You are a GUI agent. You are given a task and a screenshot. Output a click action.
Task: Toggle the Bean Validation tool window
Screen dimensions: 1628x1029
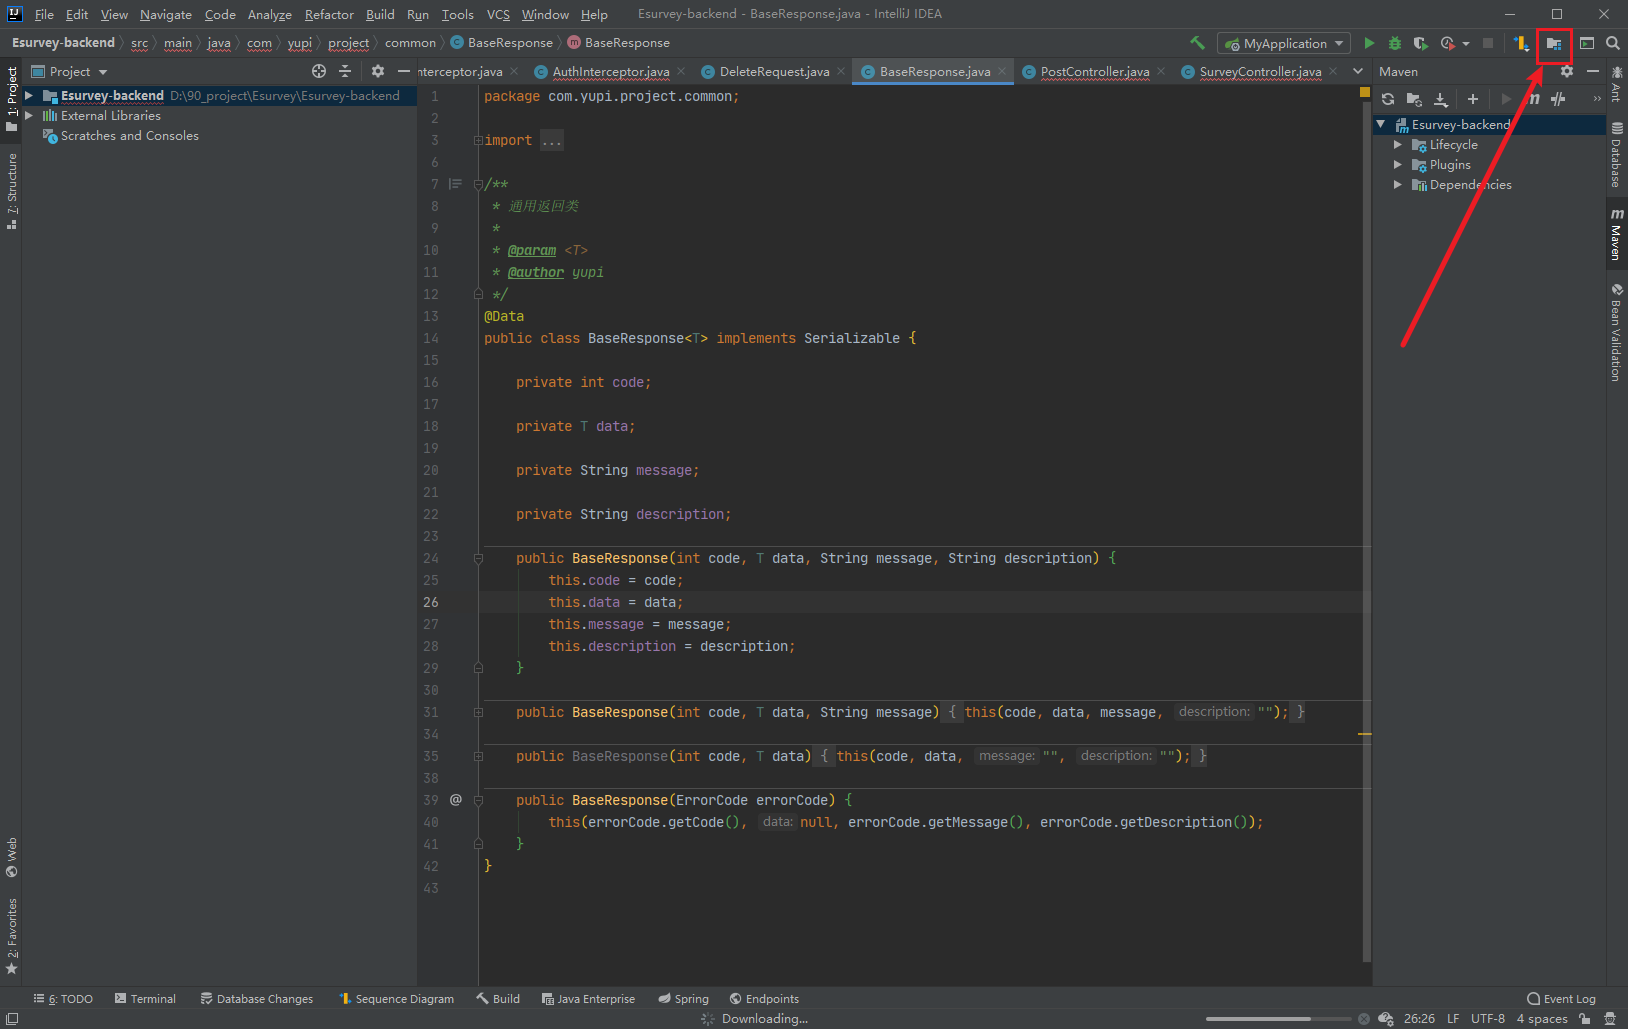[x=1616, y=332]
